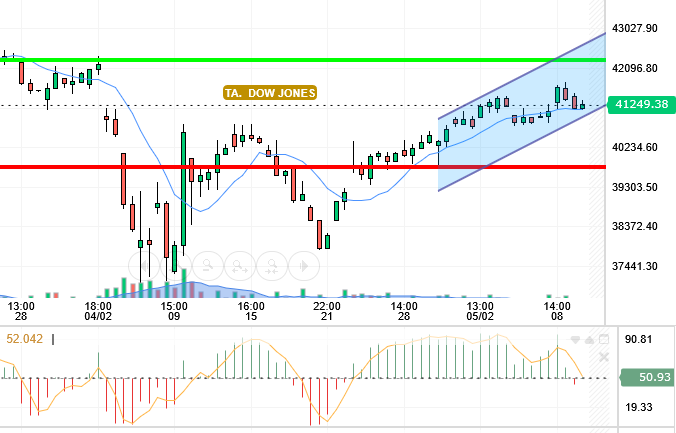The image size is (676, 433).
Task: Click the 14:00 28 time axis label
Action: pos(404,311)
